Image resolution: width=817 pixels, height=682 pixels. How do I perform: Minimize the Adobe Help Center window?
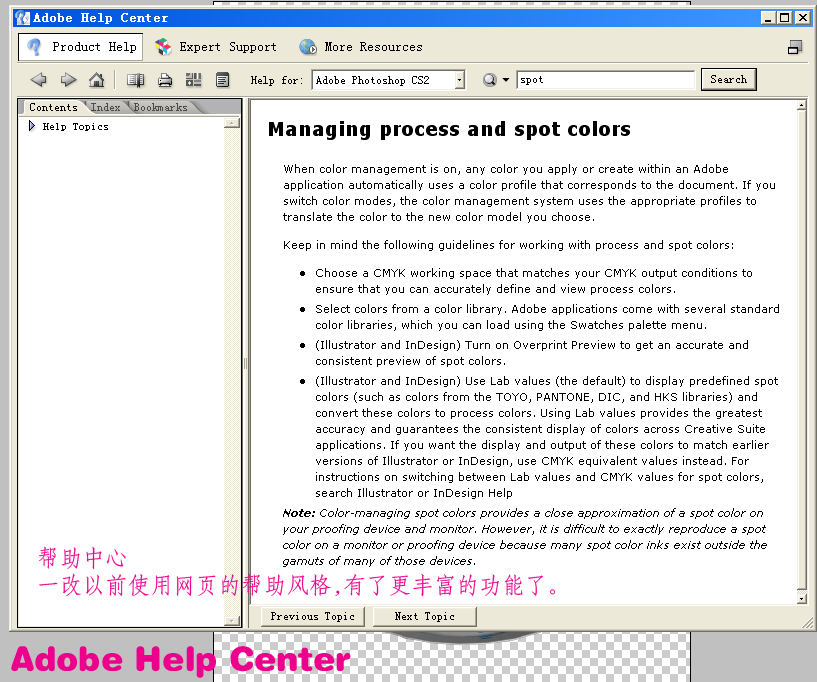768,18
